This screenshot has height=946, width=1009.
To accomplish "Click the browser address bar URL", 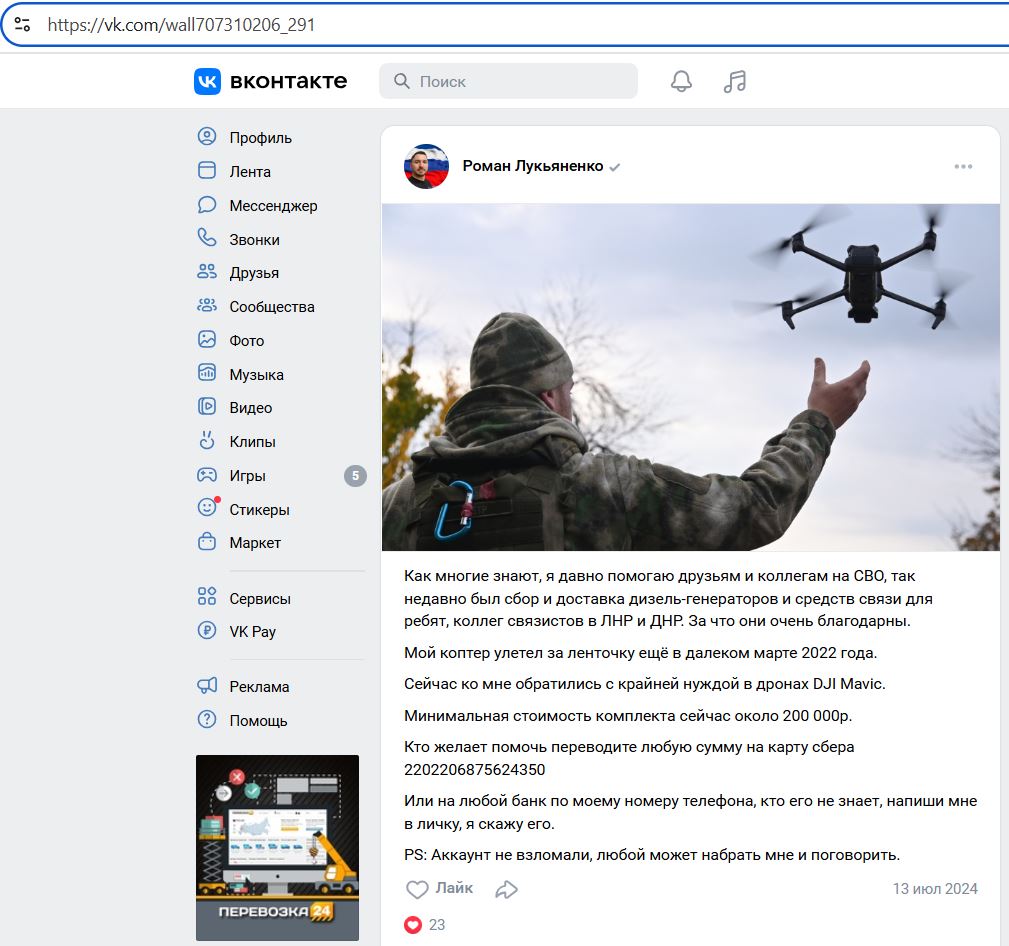I will point(181,24).
